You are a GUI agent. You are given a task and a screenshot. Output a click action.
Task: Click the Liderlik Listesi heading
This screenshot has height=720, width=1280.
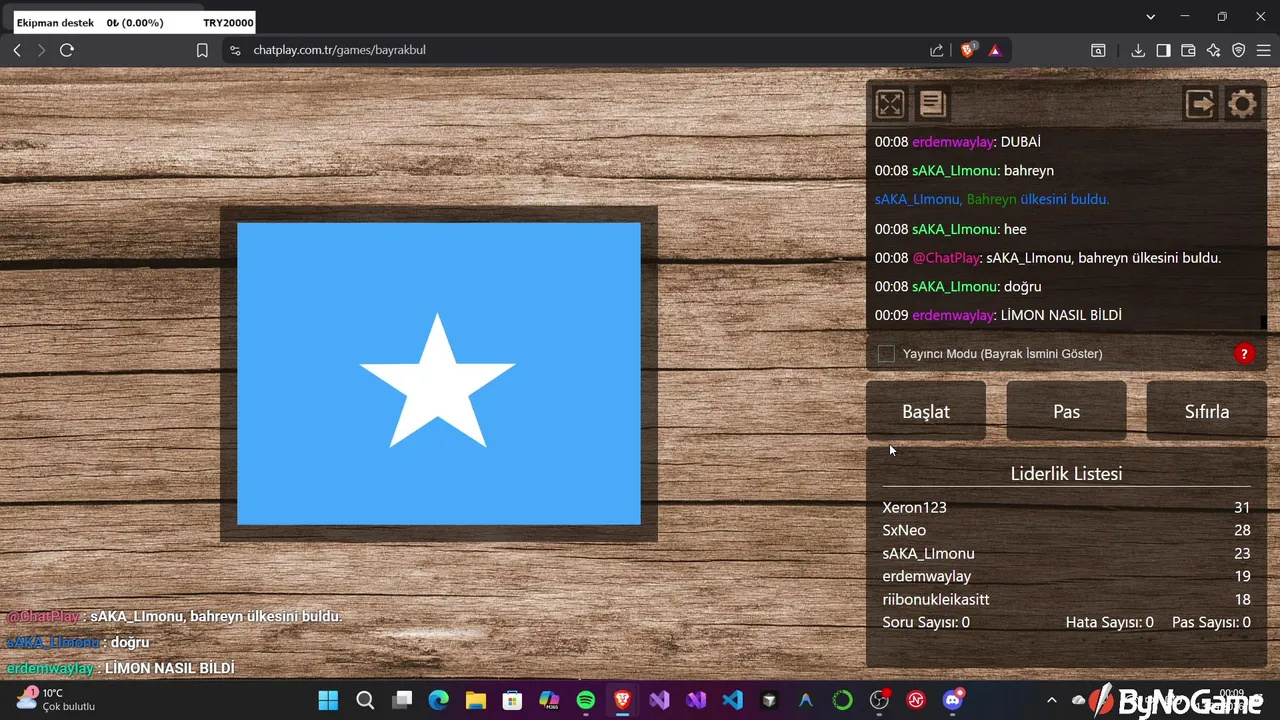pos(1066,473)
